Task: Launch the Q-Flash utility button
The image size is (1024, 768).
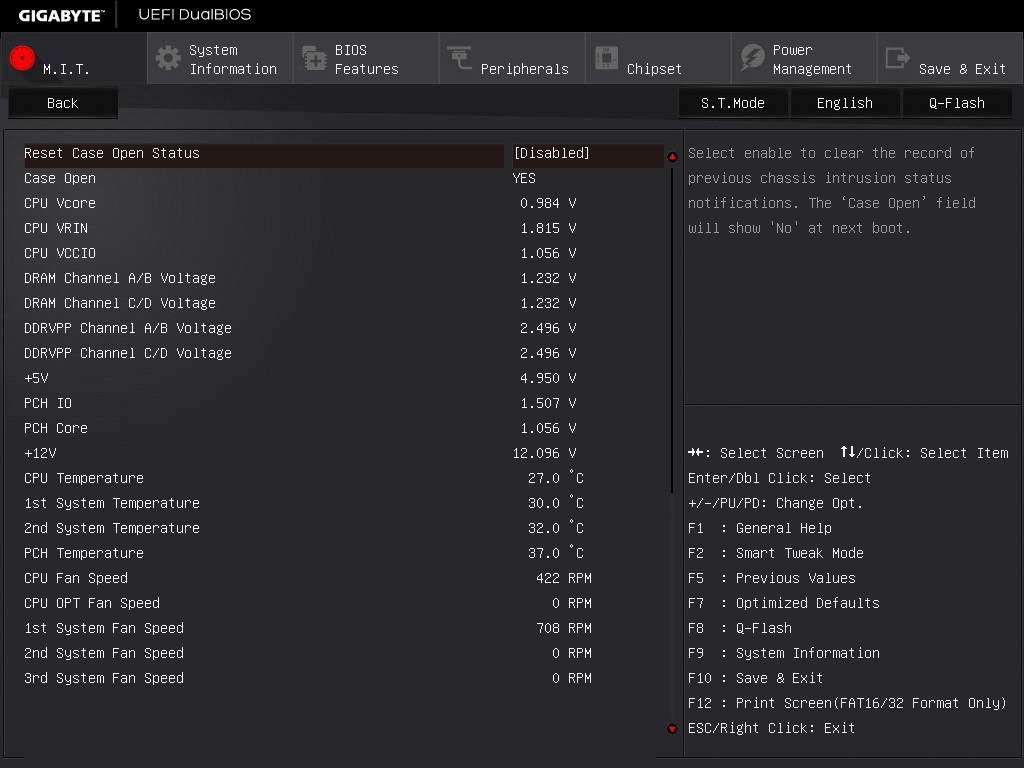Action: pos(957,103)
